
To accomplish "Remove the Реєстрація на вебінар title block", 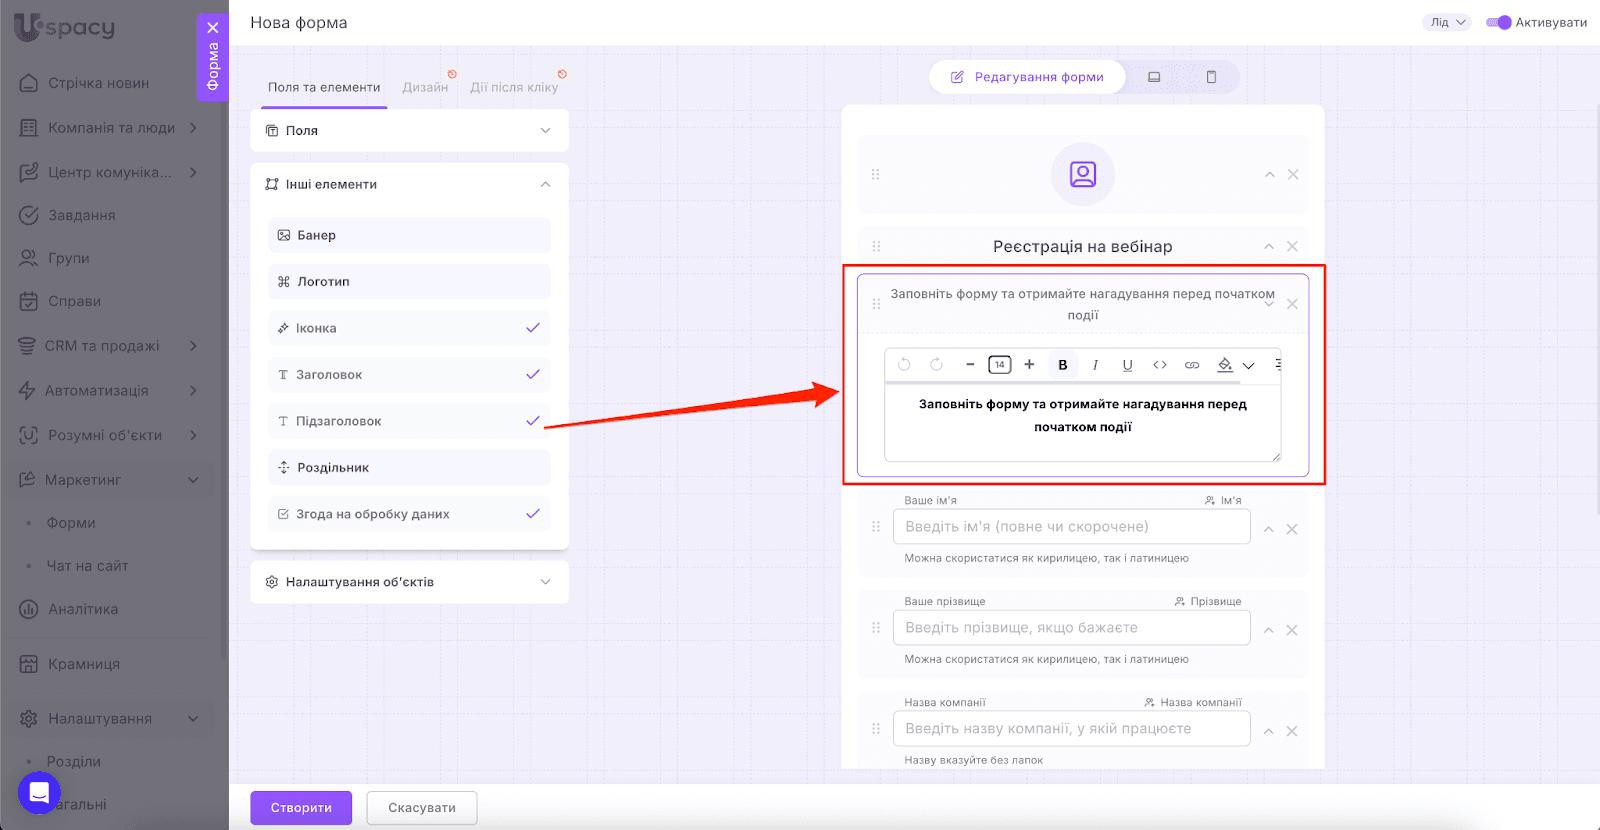I will coord(1292,246).
